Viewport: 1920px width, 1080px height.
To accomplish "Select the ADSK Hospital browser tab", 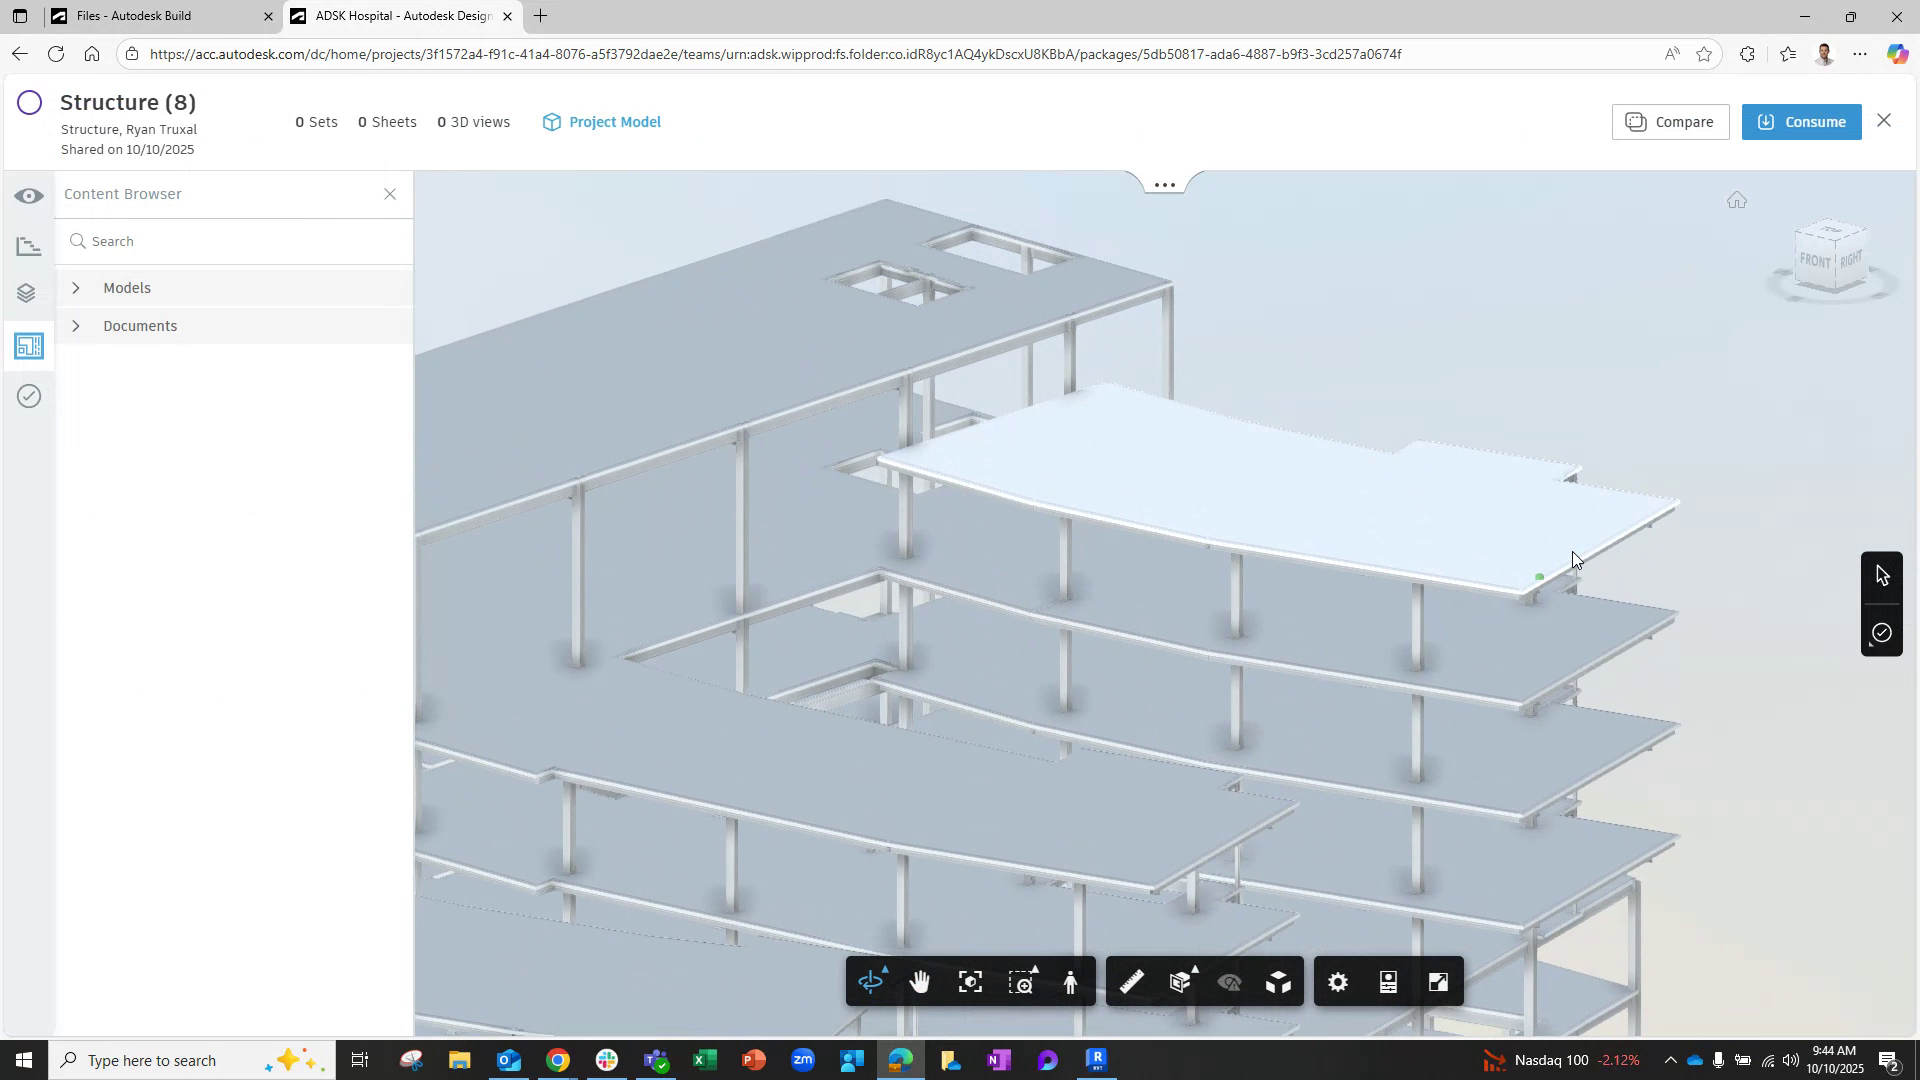I will tap(395, 16).
